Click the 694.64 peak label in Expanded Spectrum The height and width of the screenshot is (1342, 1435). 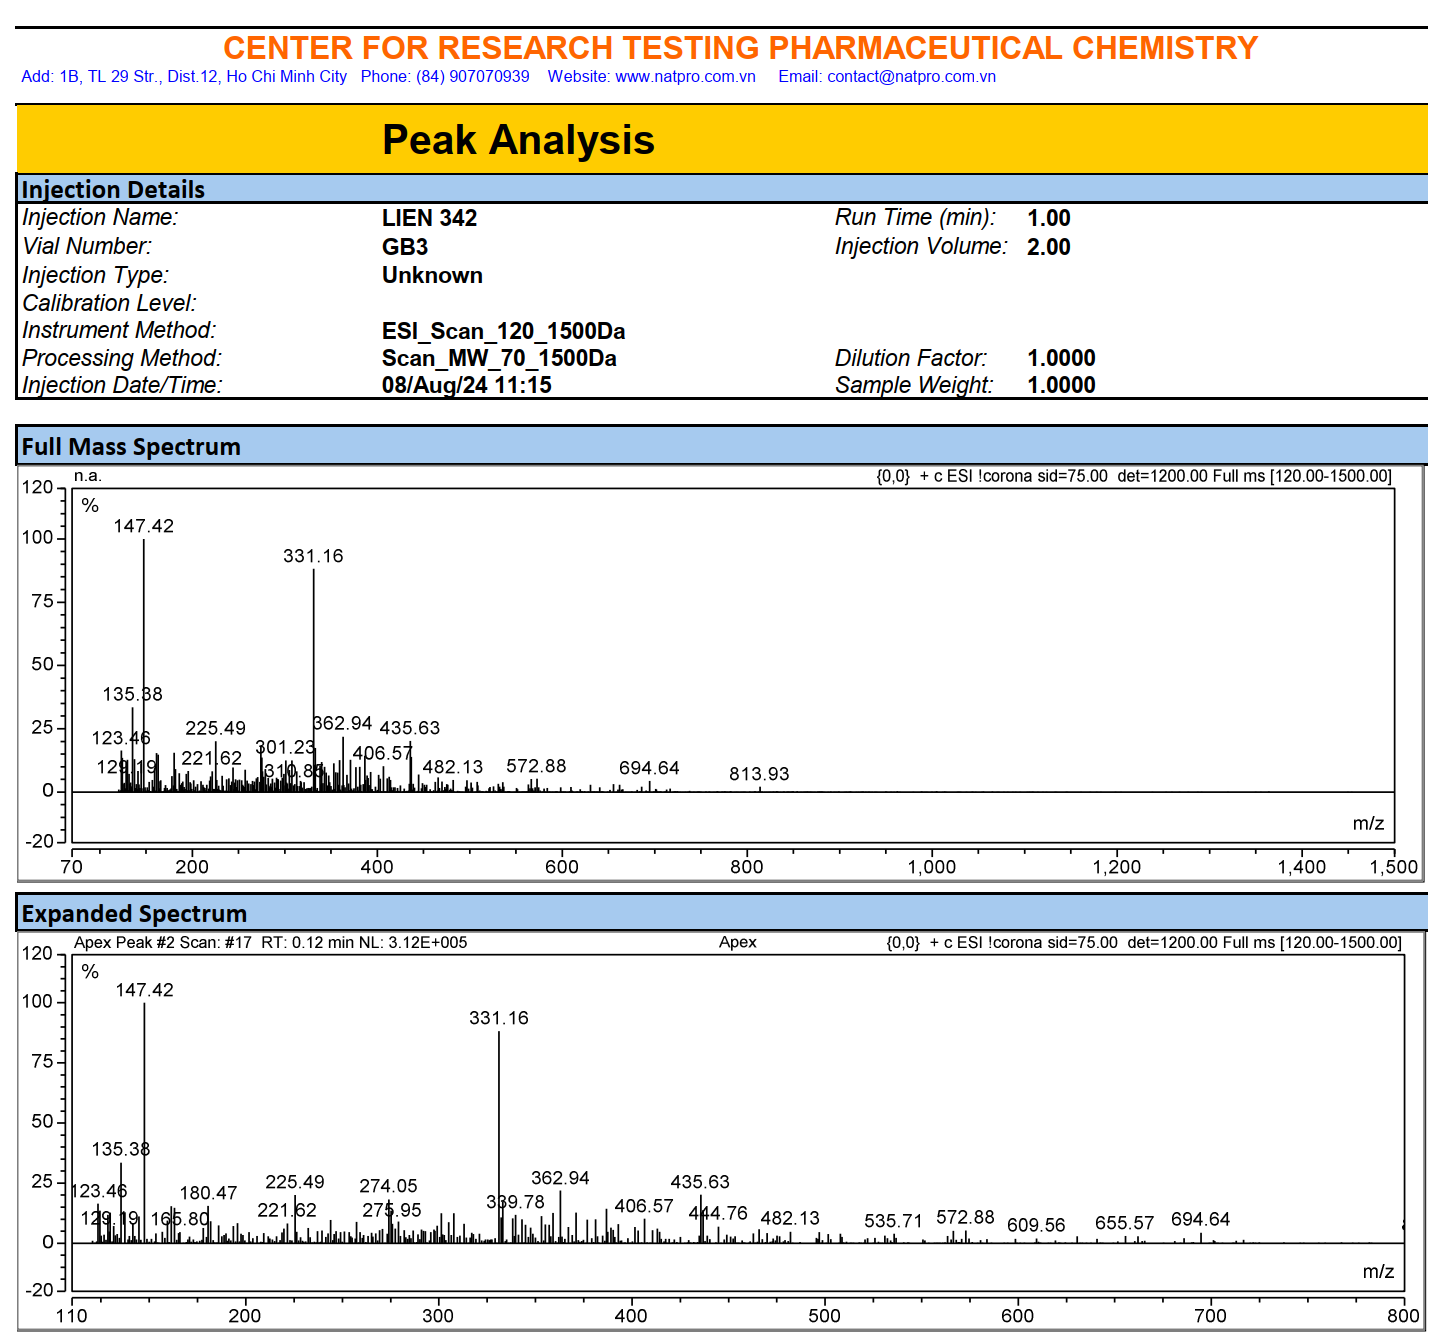click(1200, 1219)
